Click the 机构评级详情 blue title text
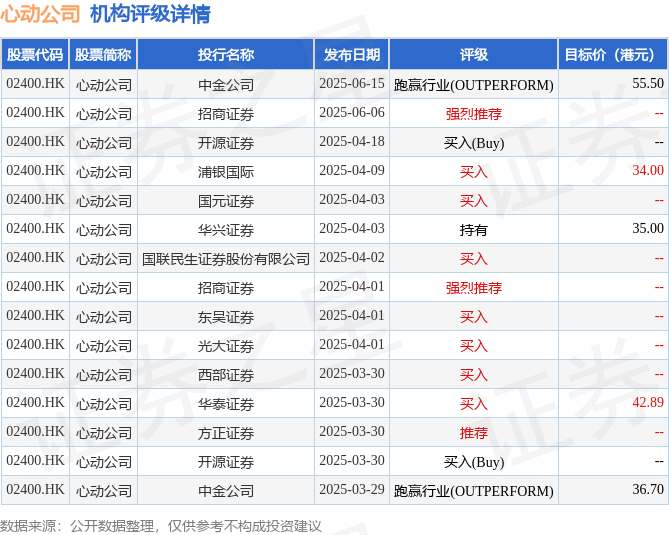This screenshot has width=669, height=535. point(150,14)
